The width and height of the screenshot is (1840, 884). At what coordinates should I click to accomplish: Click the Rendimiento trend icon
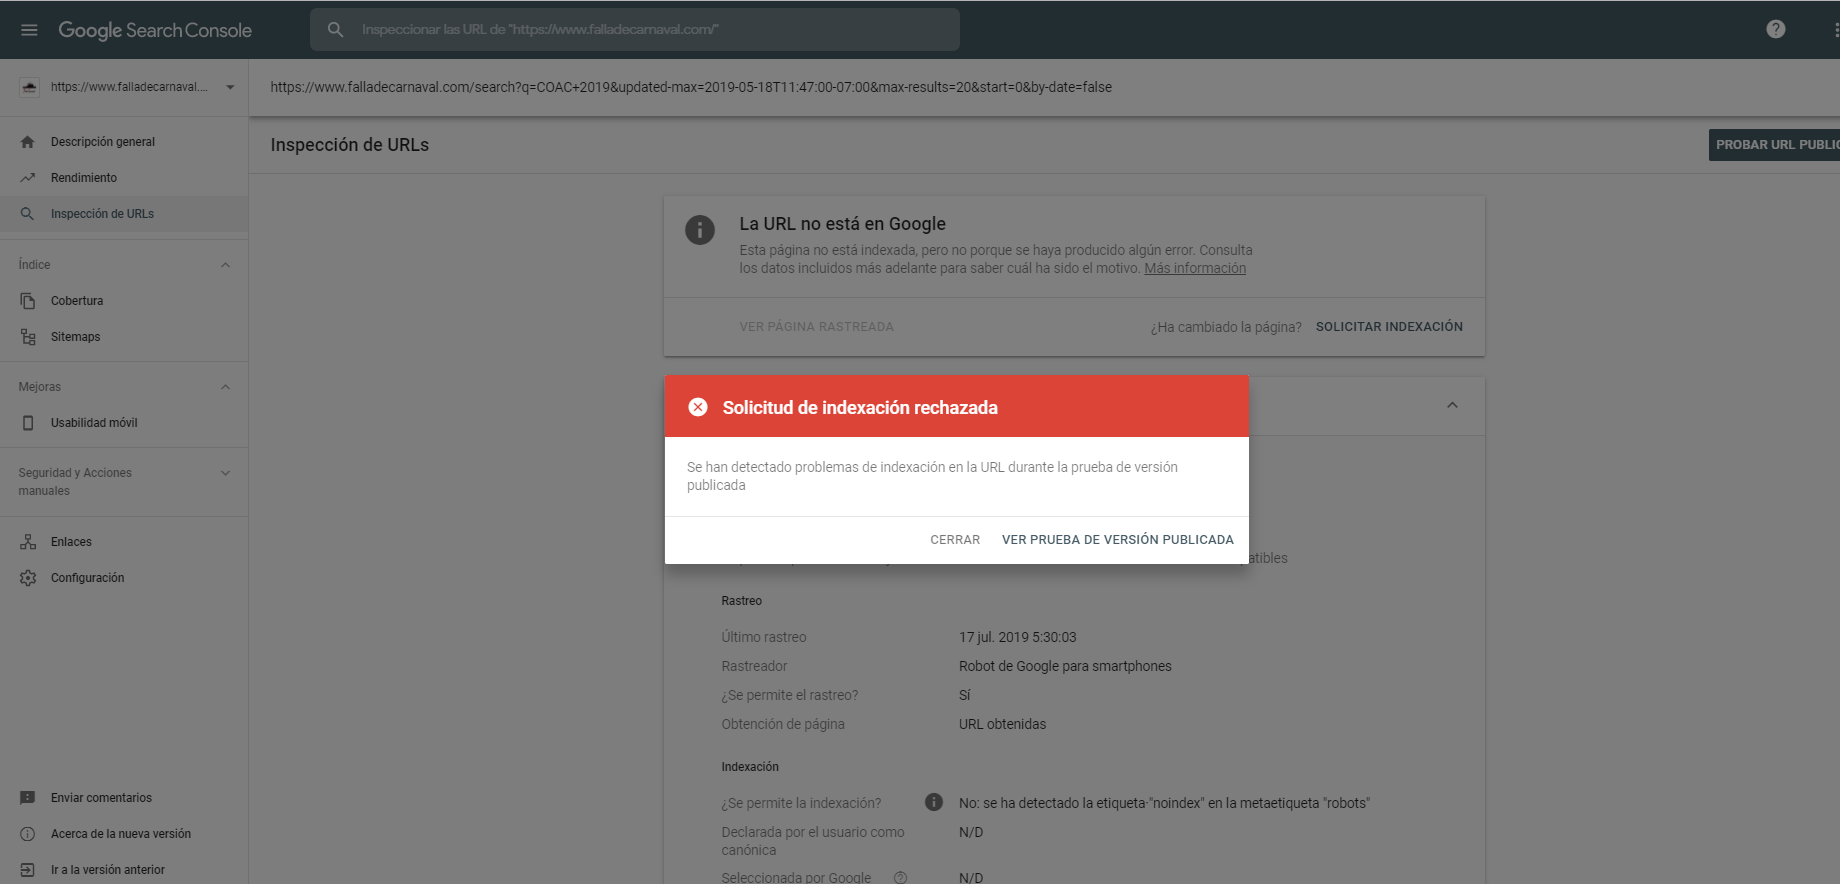[x=28, y=178]
